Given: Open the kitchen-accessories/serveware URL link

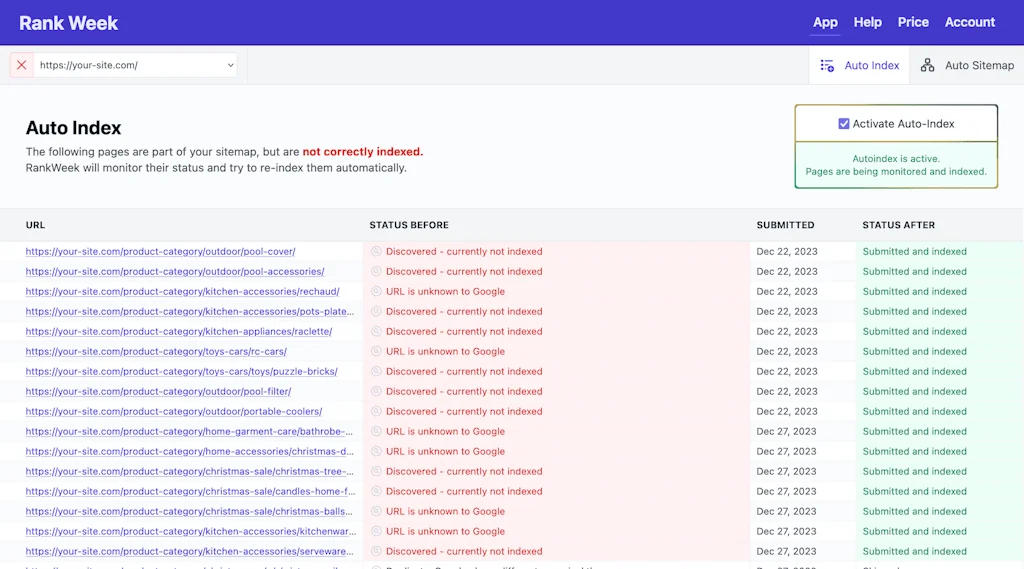Looking at the screenshot, I should [189, 551].
